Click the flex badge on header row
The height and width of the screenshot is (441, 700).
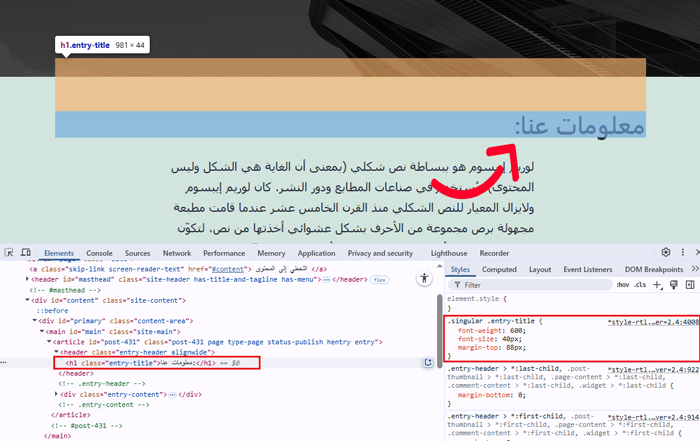tap(379, 280)
